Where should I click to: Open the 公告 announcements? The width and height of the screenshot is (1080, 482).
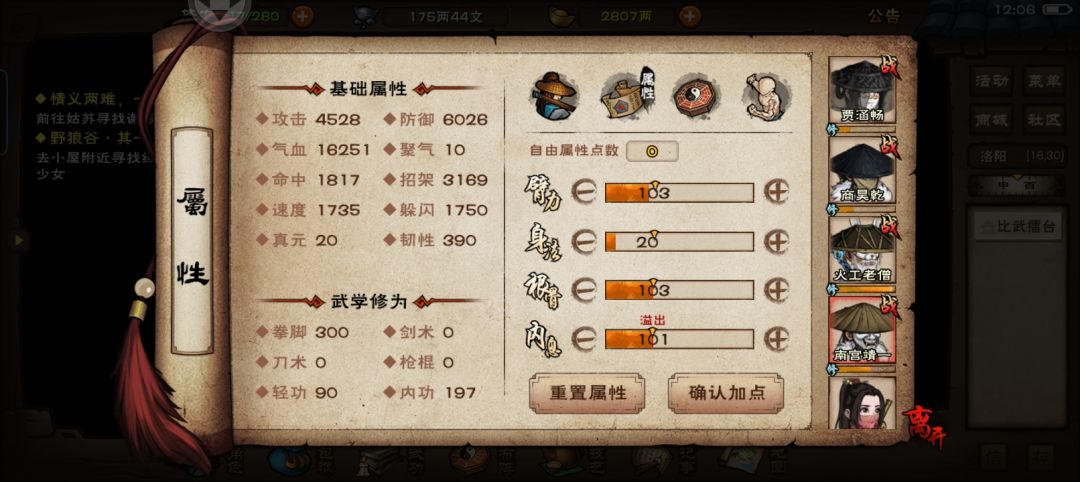click(x=884, y=16)
